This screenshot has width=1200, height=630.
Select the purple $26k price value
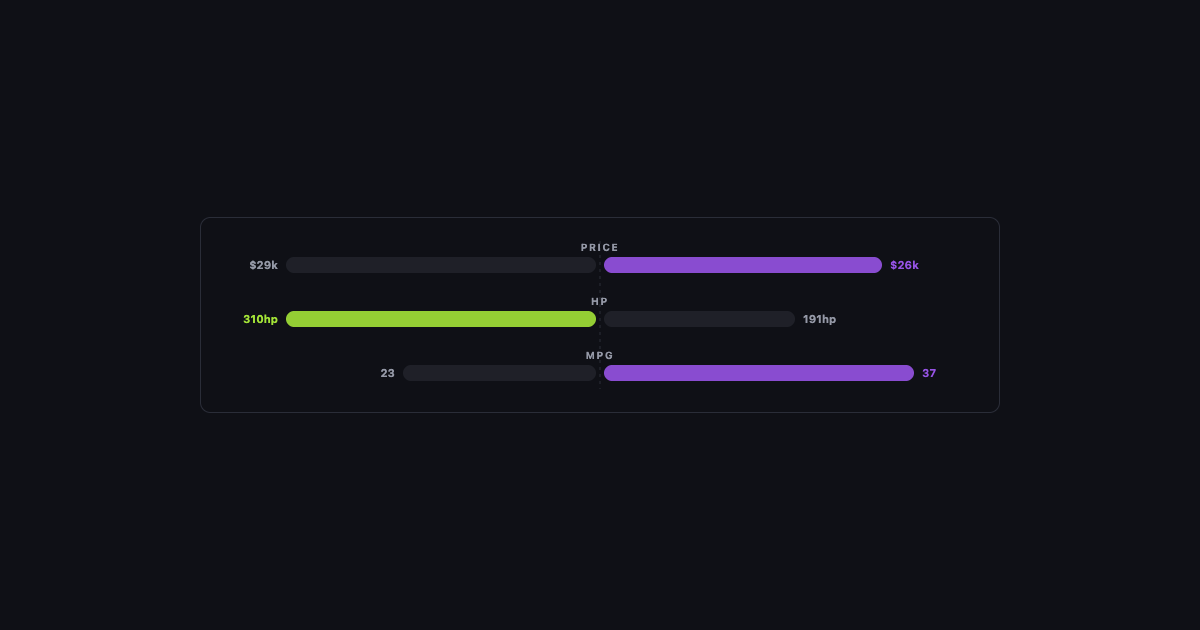tap(904, 265)
